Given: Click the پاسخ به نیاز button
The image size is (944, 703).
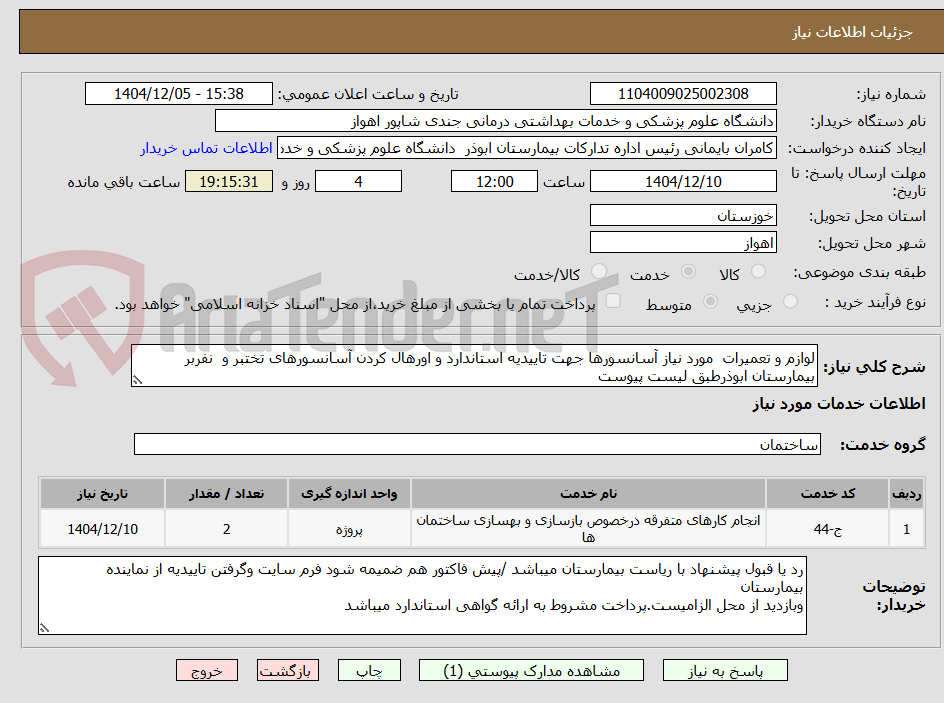Looking at the screenshot, I should tap(725, 670).
